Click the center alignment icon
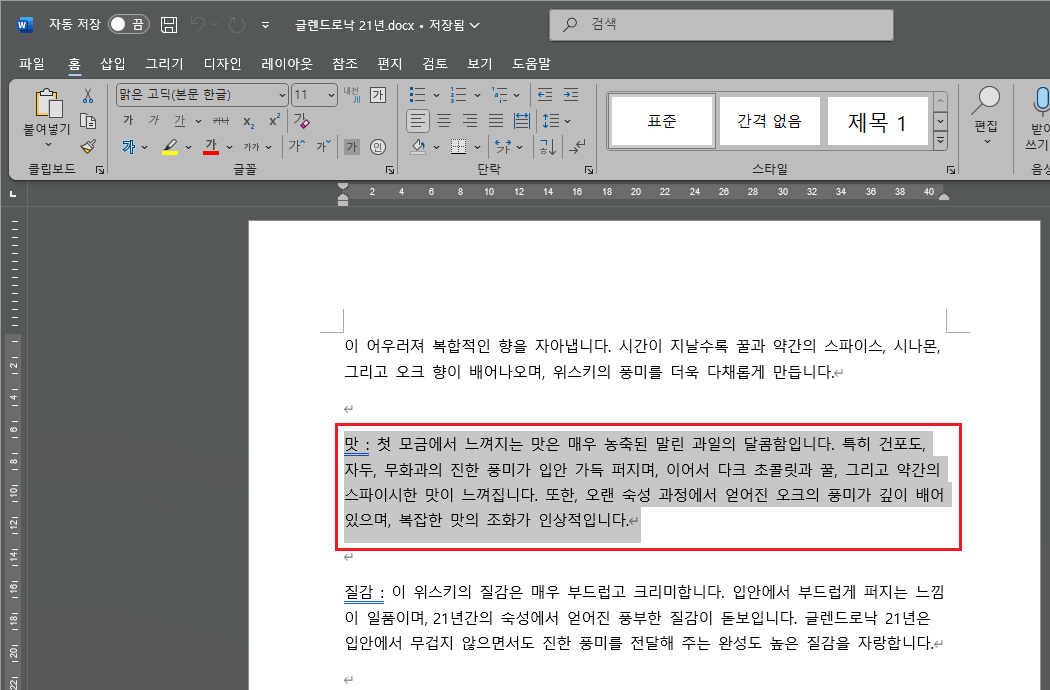 pos(443,120)
